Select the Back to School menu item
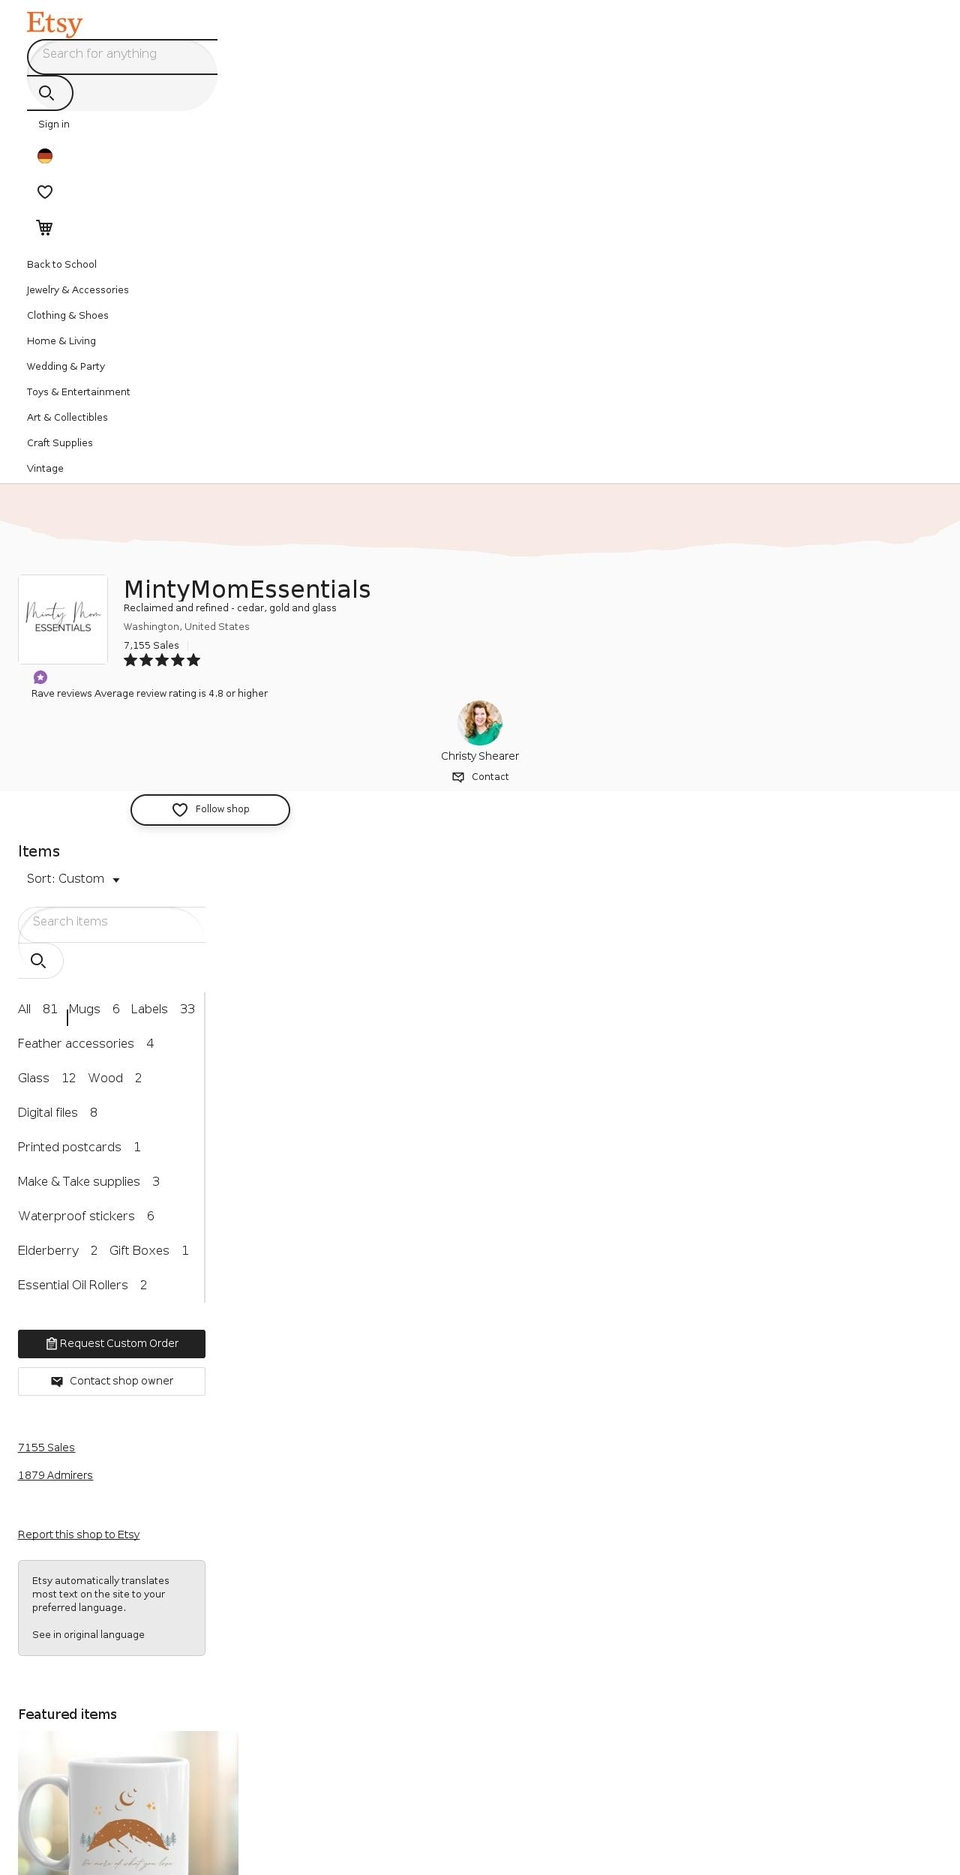The width and height of the screenshot is (960, 1875). point(61,264)
